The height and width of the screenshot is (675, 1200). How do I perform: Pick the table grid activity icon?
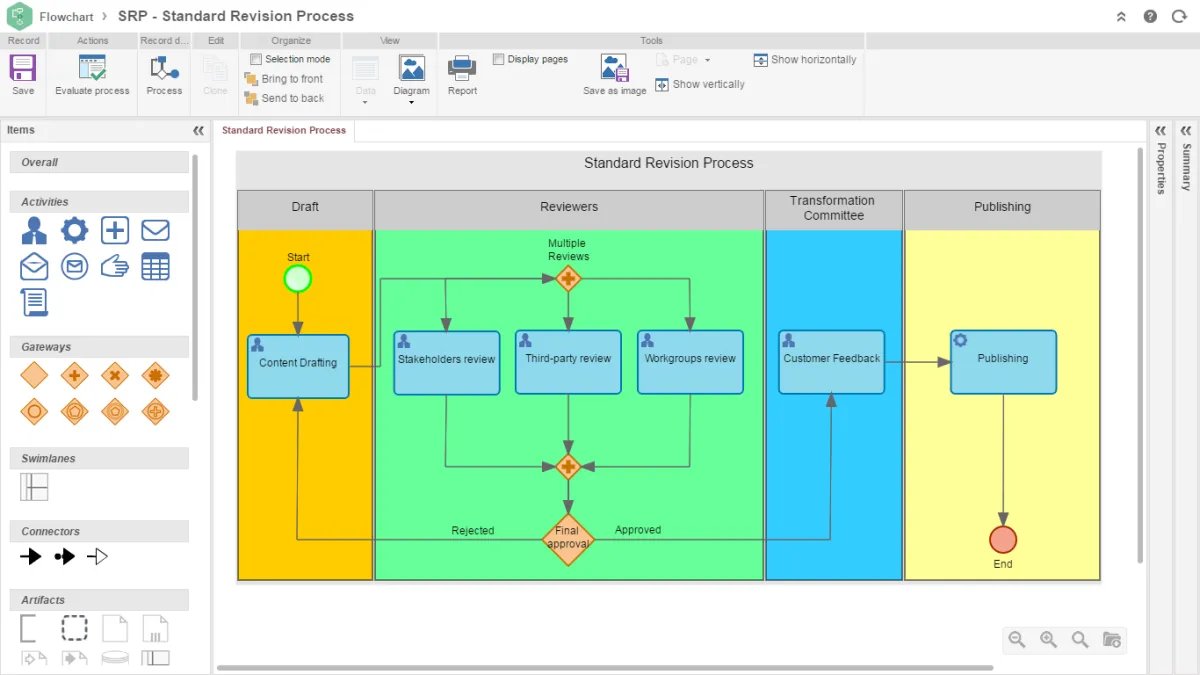(155, 266)
